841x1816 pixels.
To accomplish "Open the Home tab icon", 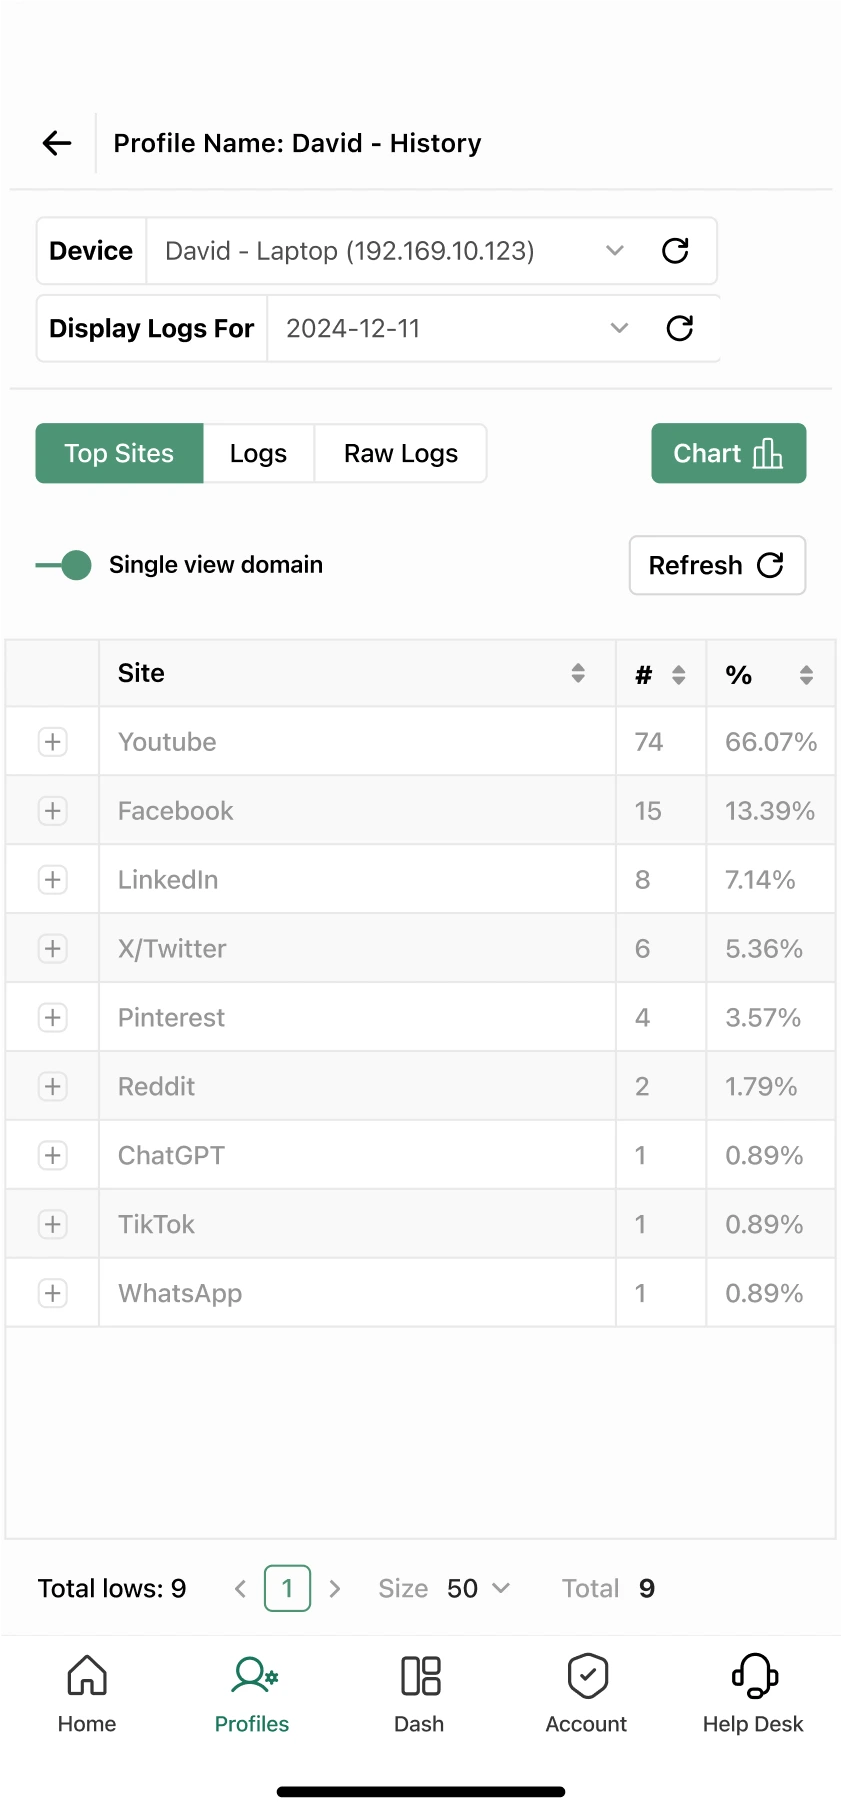I will 87,1676.
